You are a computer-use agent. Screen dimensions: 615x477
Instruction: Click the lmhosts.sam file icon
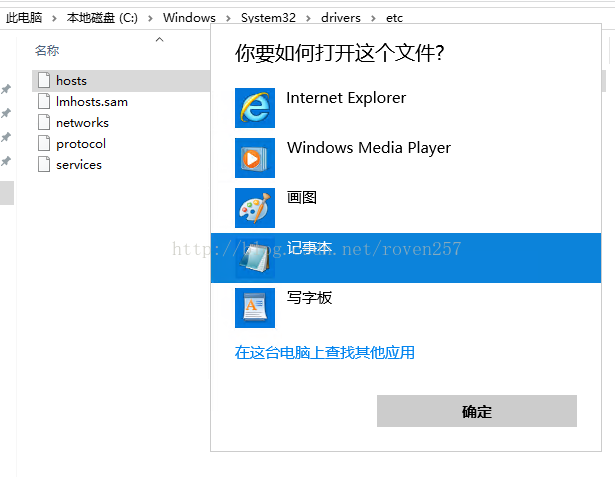[44, 101]
